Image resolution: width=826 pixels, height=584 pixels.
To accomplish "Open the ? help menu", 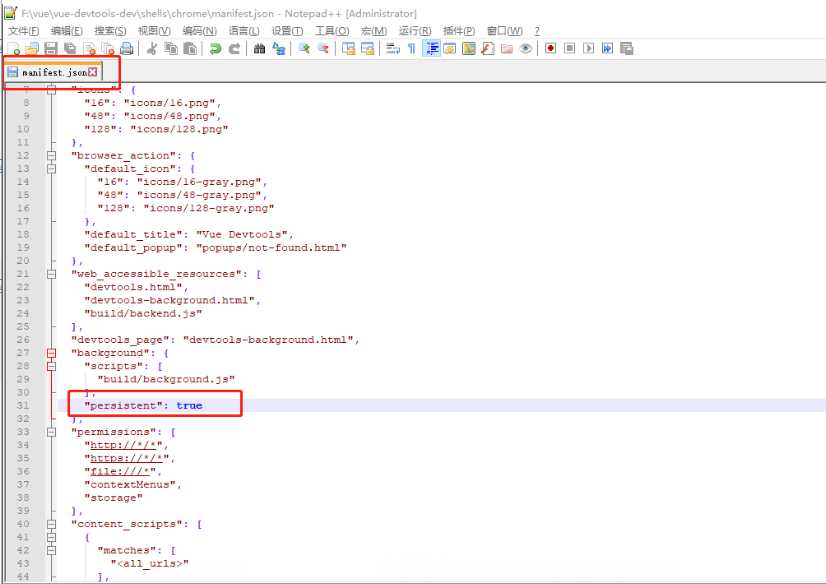I will [537, 31].
